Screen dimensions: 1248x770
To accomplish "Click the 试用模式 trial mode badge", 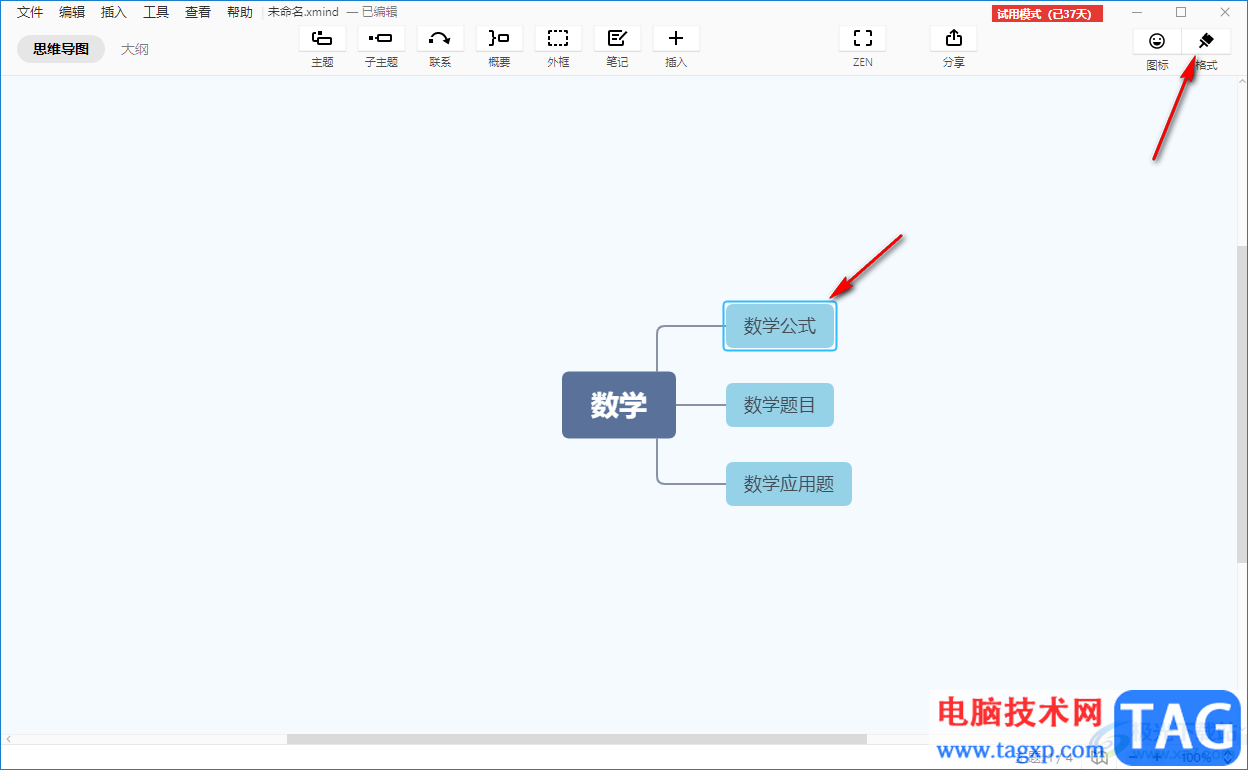I will (1047, 14).
